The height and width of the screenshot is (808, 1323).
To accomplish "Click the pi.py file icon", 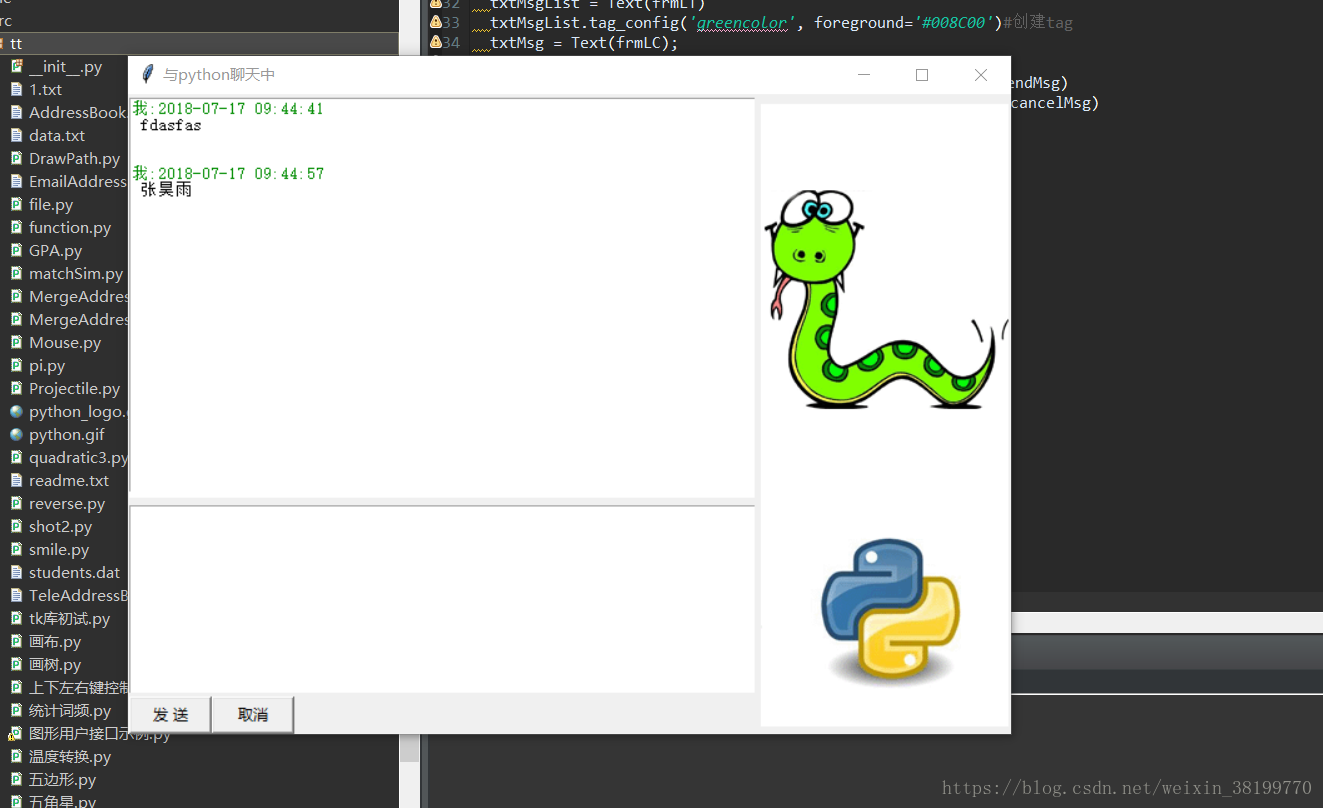I will [16, 365].
